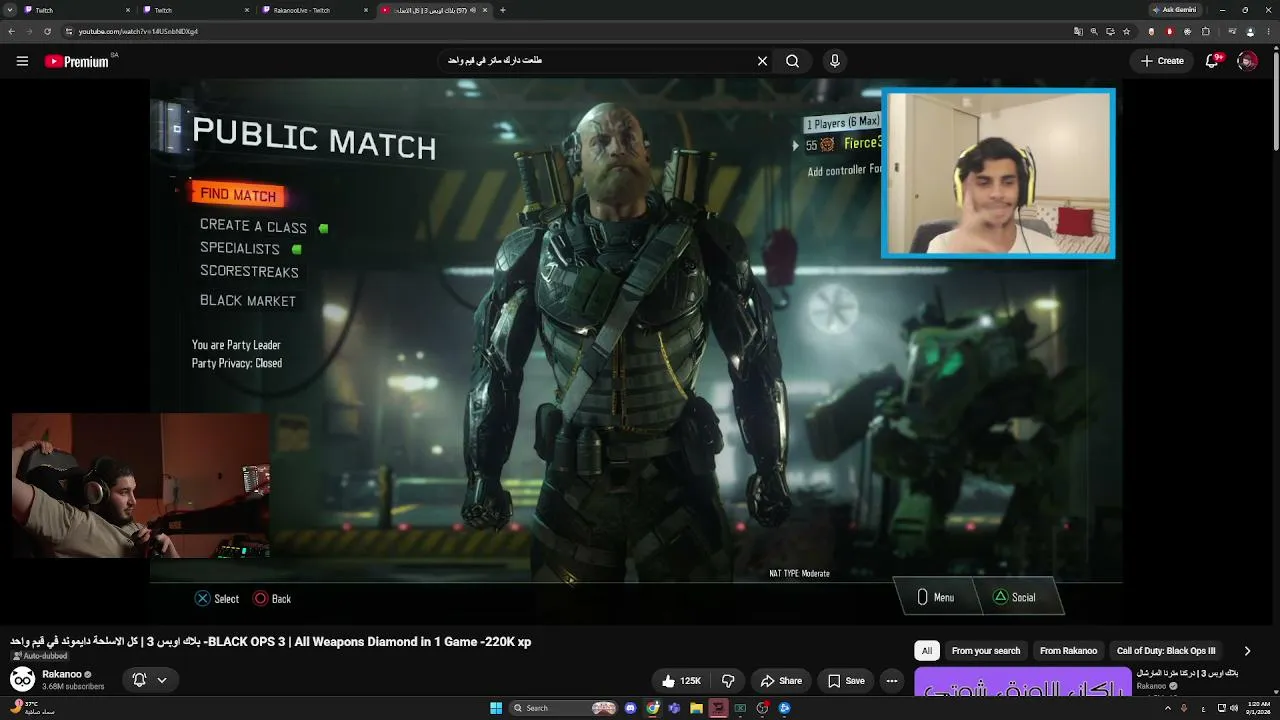
Task: Open the zoom indicator in address bar
Action: tap(1094, 31)
